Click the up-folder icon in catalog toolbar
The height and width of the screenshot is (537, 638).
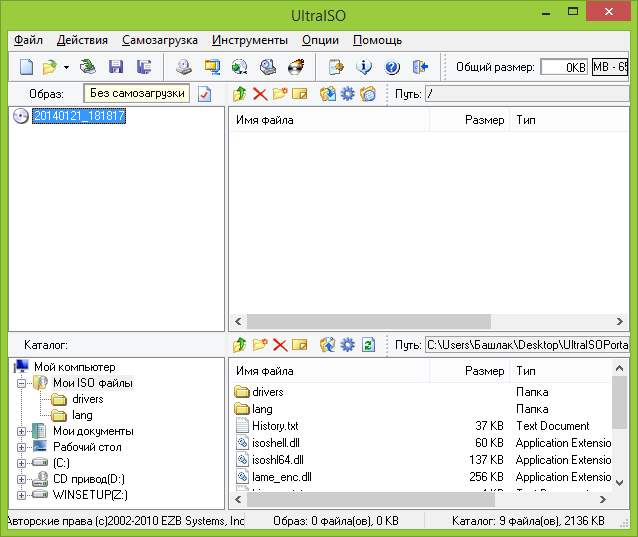pyautogui.click(x=239, y=345)
